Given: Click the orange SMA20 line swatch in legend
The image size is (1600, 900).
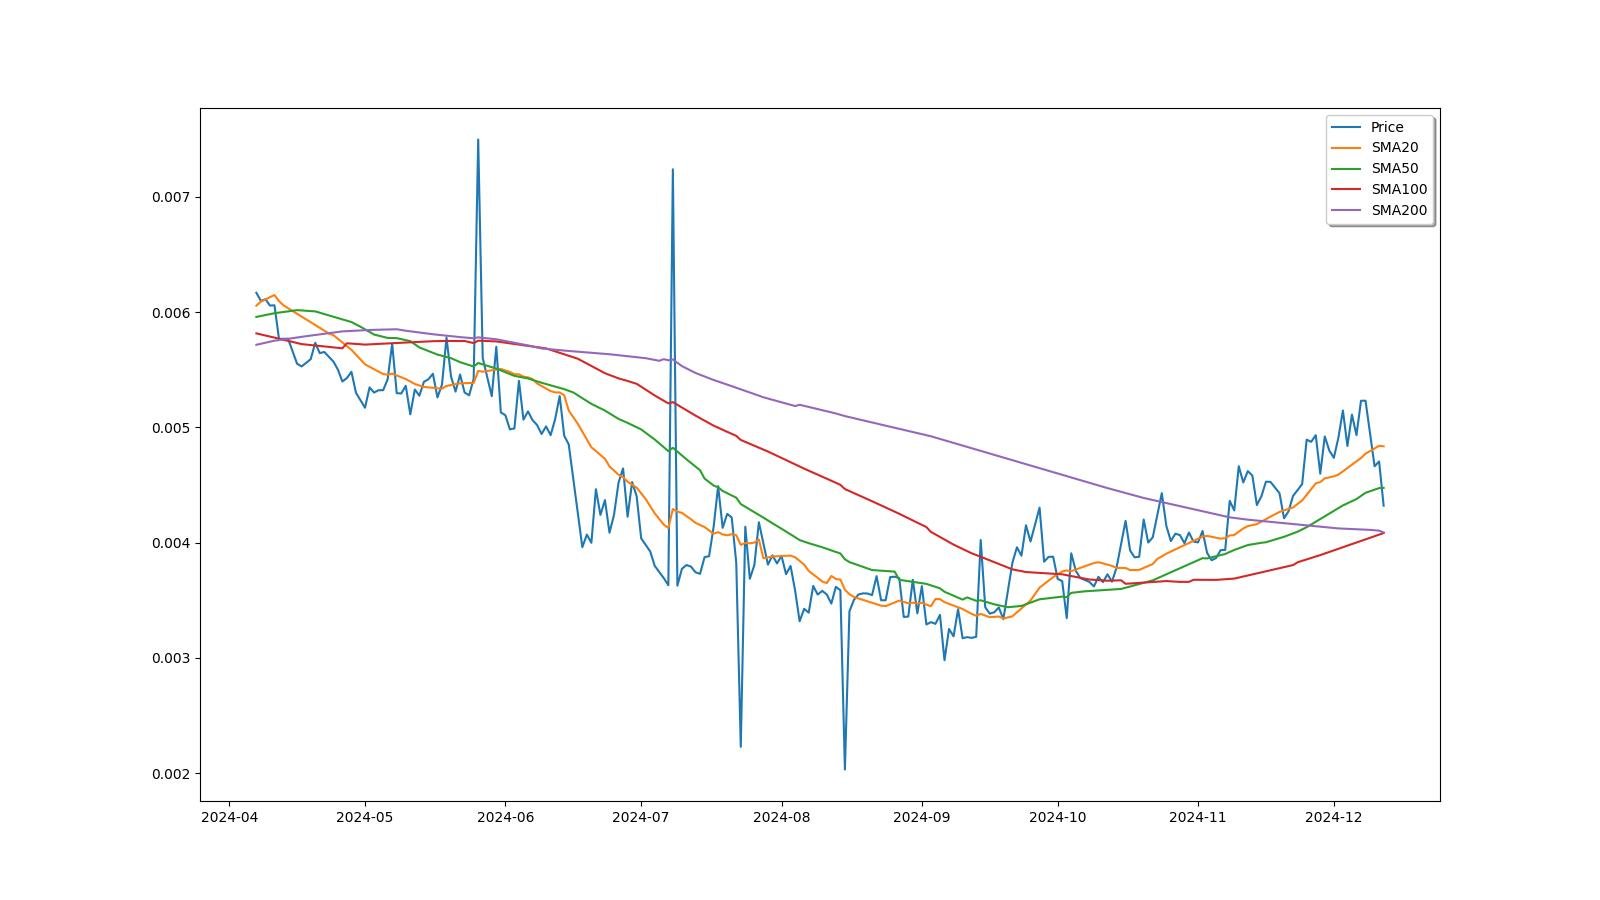Looking at the screenshot, I should 1347,148.
